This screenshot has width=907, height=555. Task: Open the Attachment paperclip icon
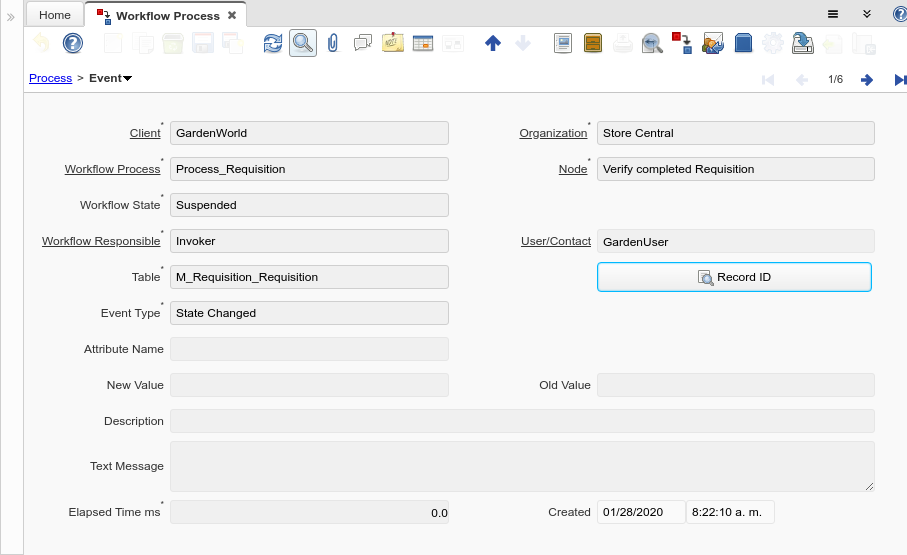pos(333,43)
